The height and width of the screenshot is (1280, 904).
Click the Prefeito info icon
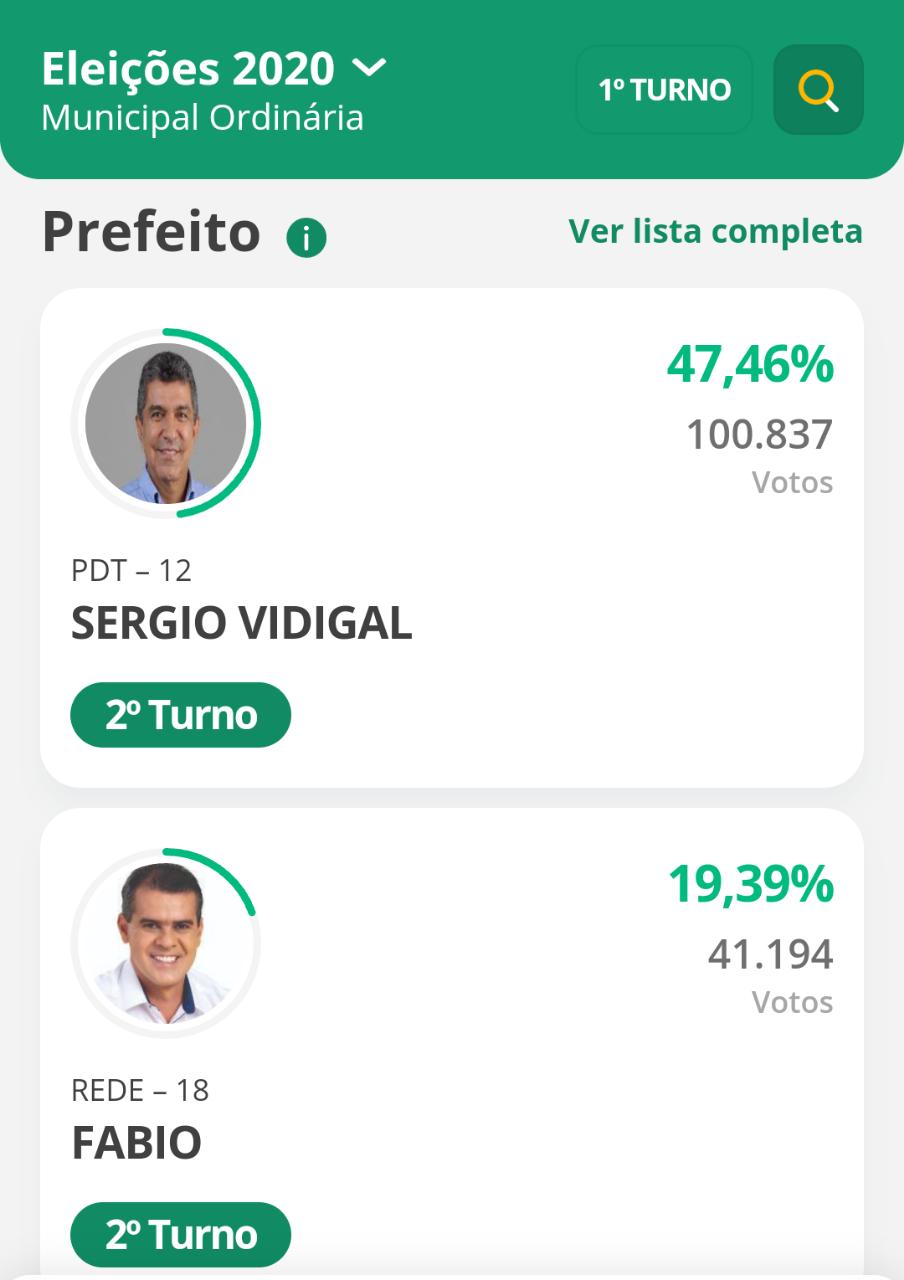[306, 238]
